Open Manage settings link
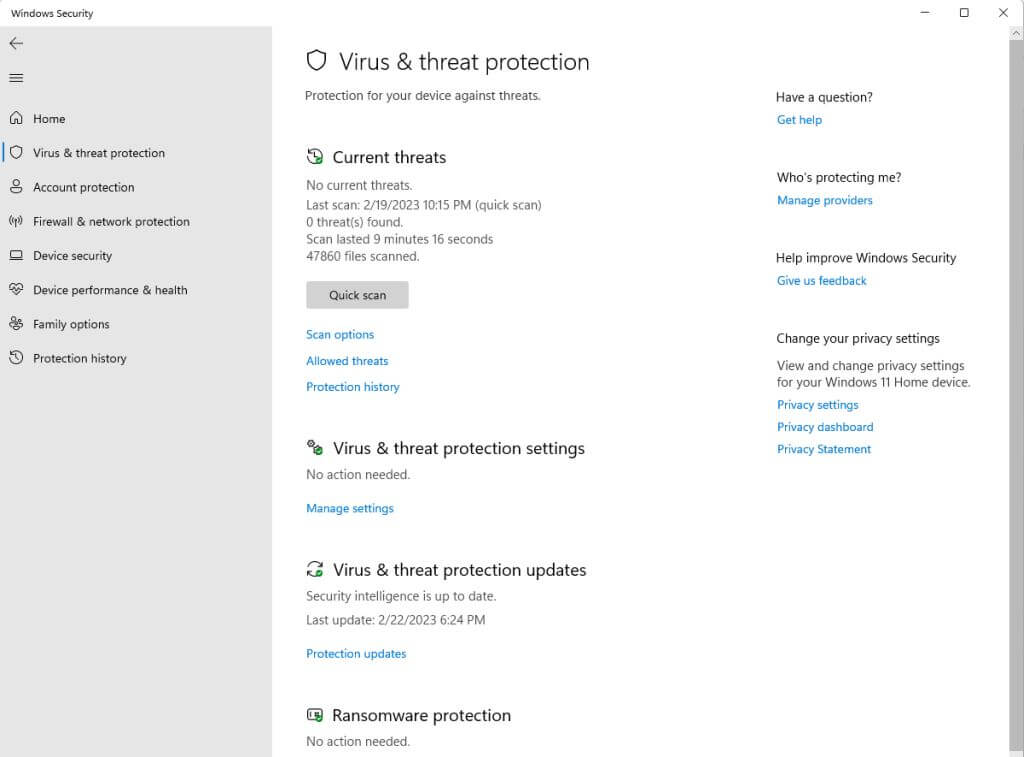This screenshot has height=757, width=1024. point(350,508)
